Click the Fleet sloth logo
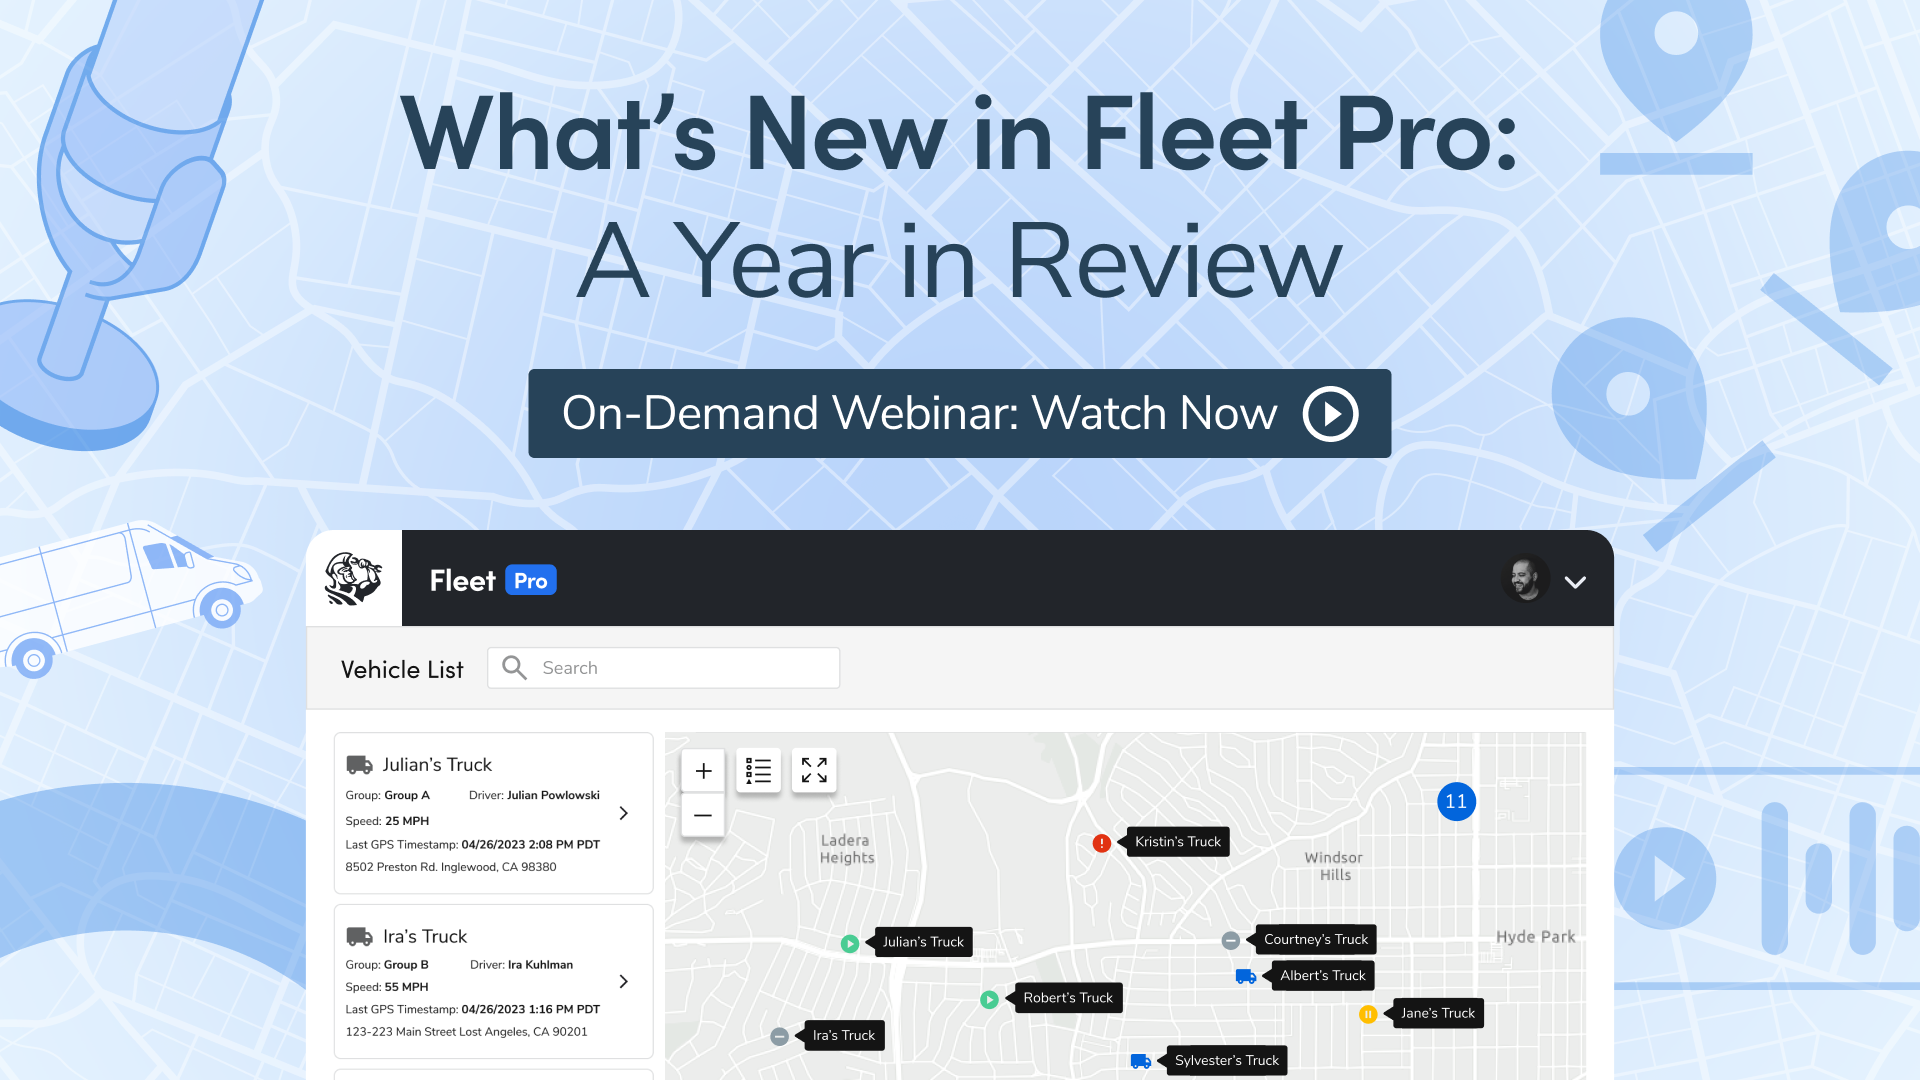Image resolution: width=1920 pixels, height=1080 pixels. coord(355,578)
